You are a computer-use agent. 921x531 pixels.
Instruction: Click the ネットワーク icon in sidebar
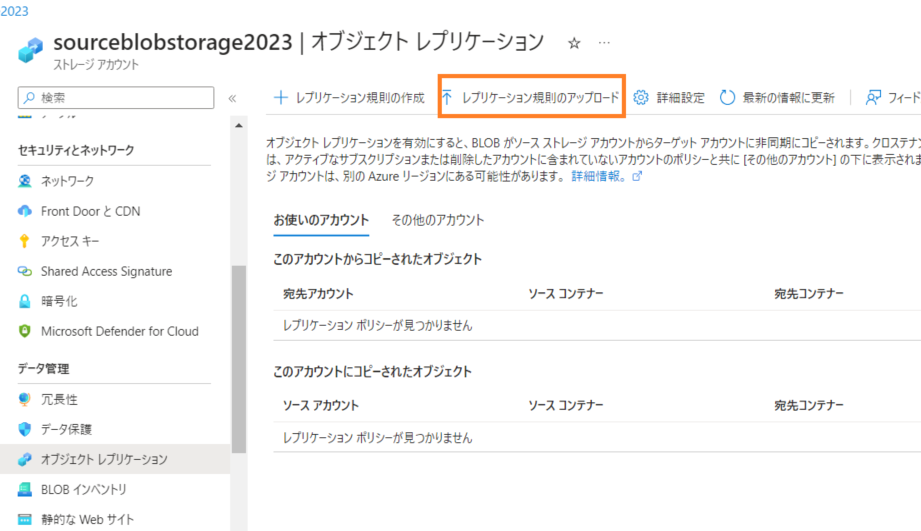[x=25, y=181]
